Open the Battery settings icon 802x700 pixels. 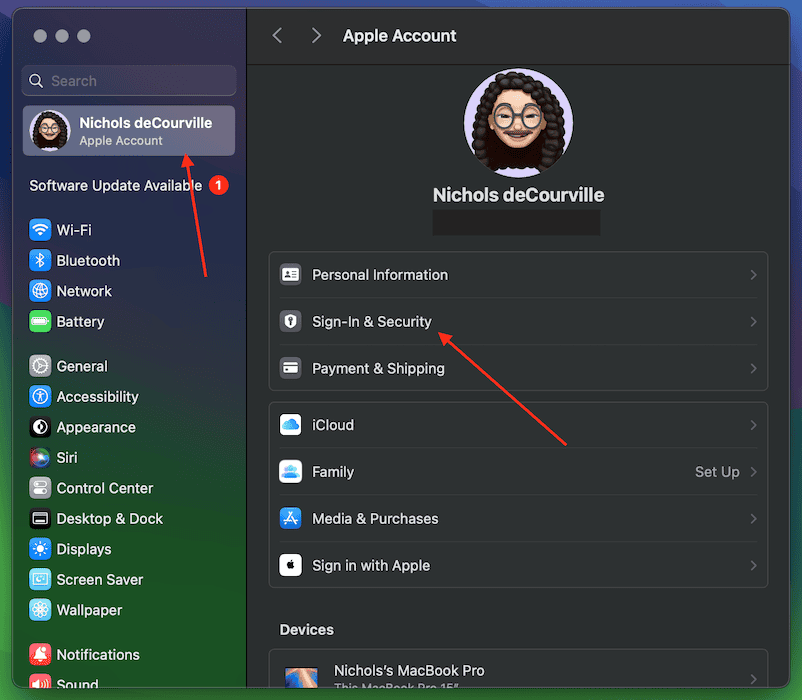tap(40, 322)
